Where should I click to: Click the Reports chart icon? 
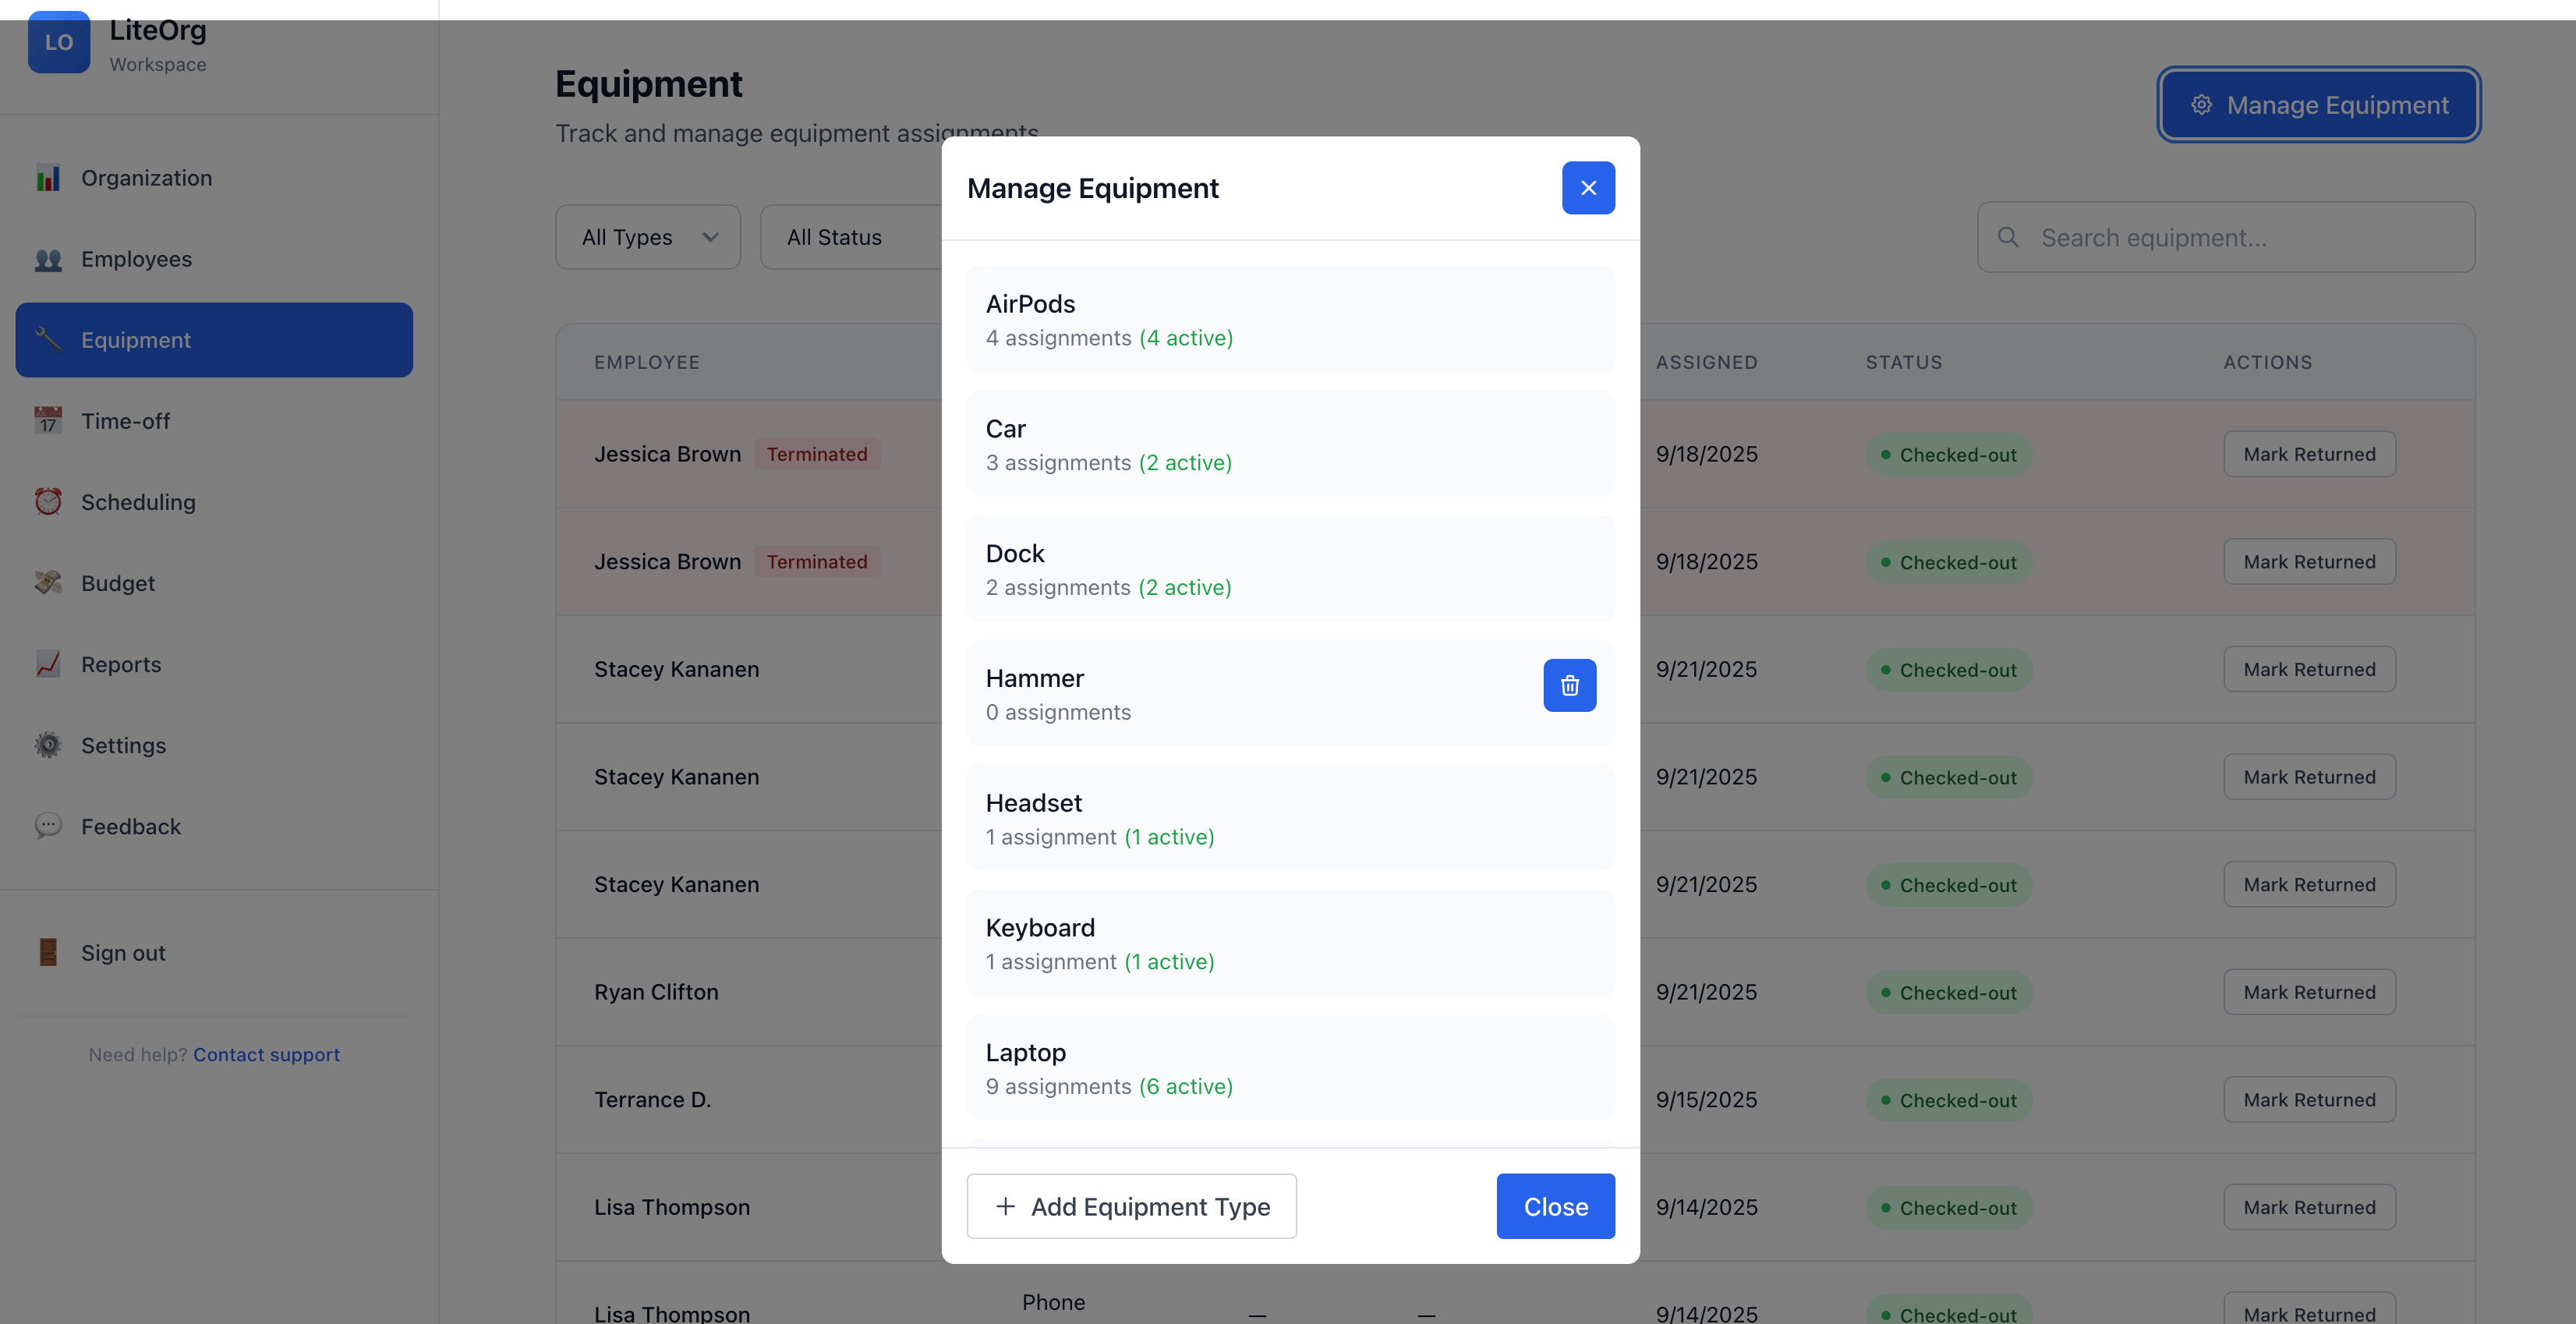click(48, 664)
